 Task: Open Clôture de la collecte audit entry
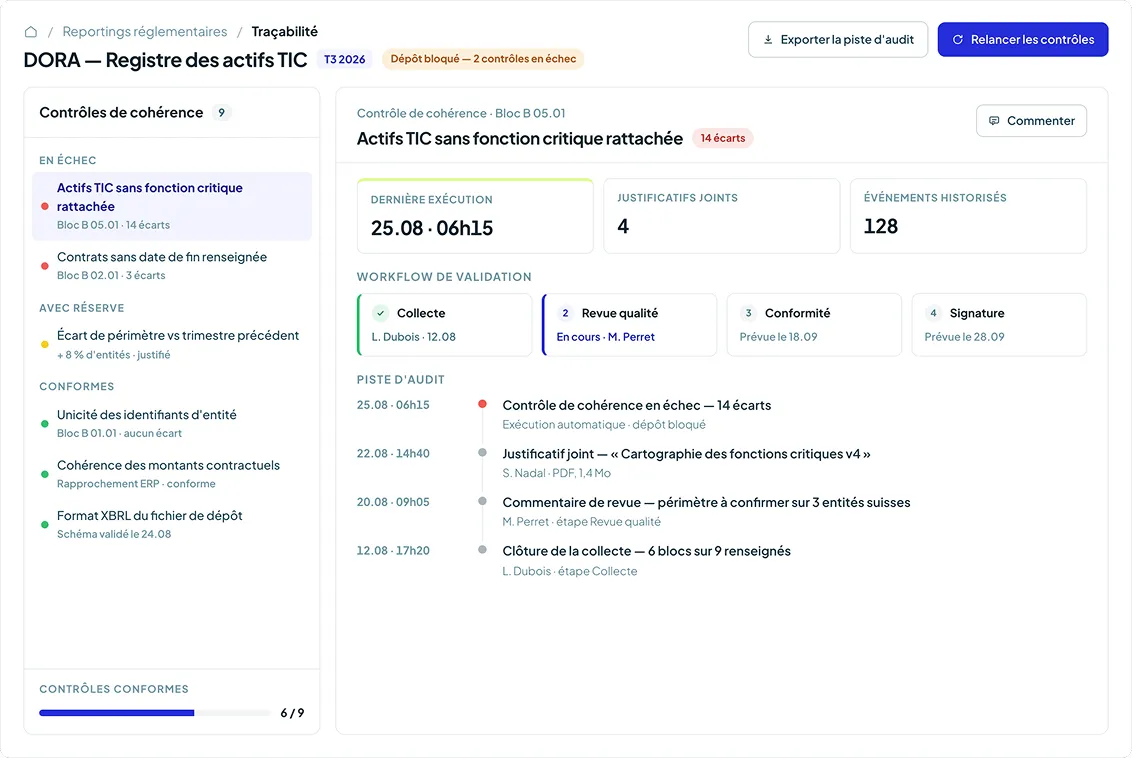coord(646,551)
